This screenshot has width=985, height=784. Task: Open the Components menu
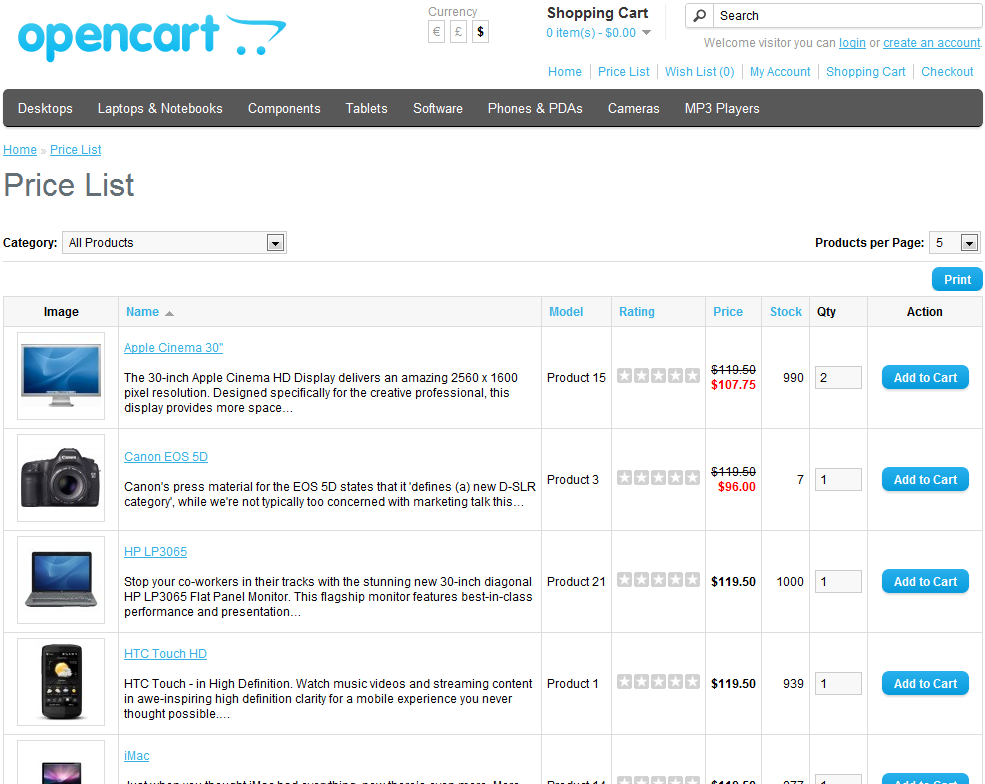click(x=284, y=109)
